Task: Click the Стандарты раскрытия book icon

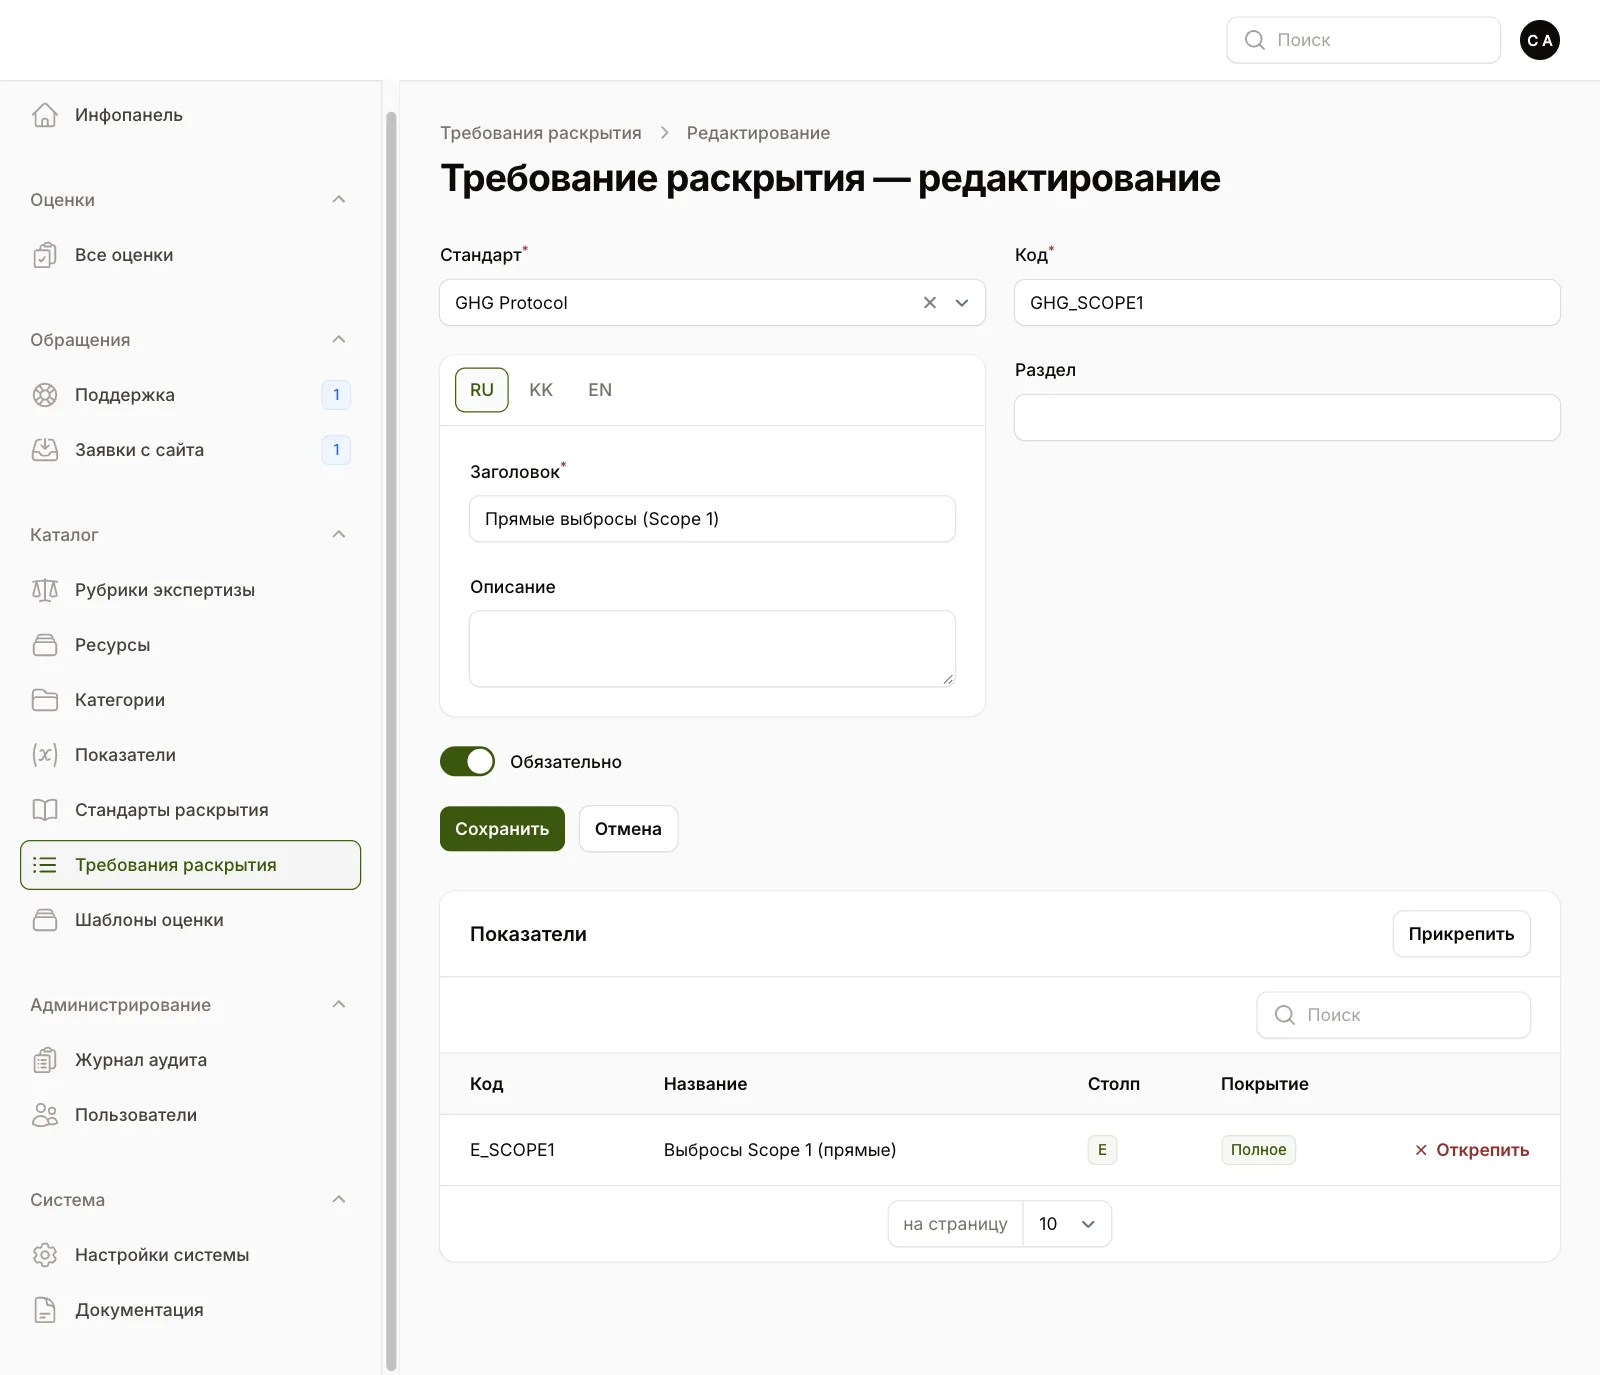Action: pyautogui.click(x=45, y=810)
